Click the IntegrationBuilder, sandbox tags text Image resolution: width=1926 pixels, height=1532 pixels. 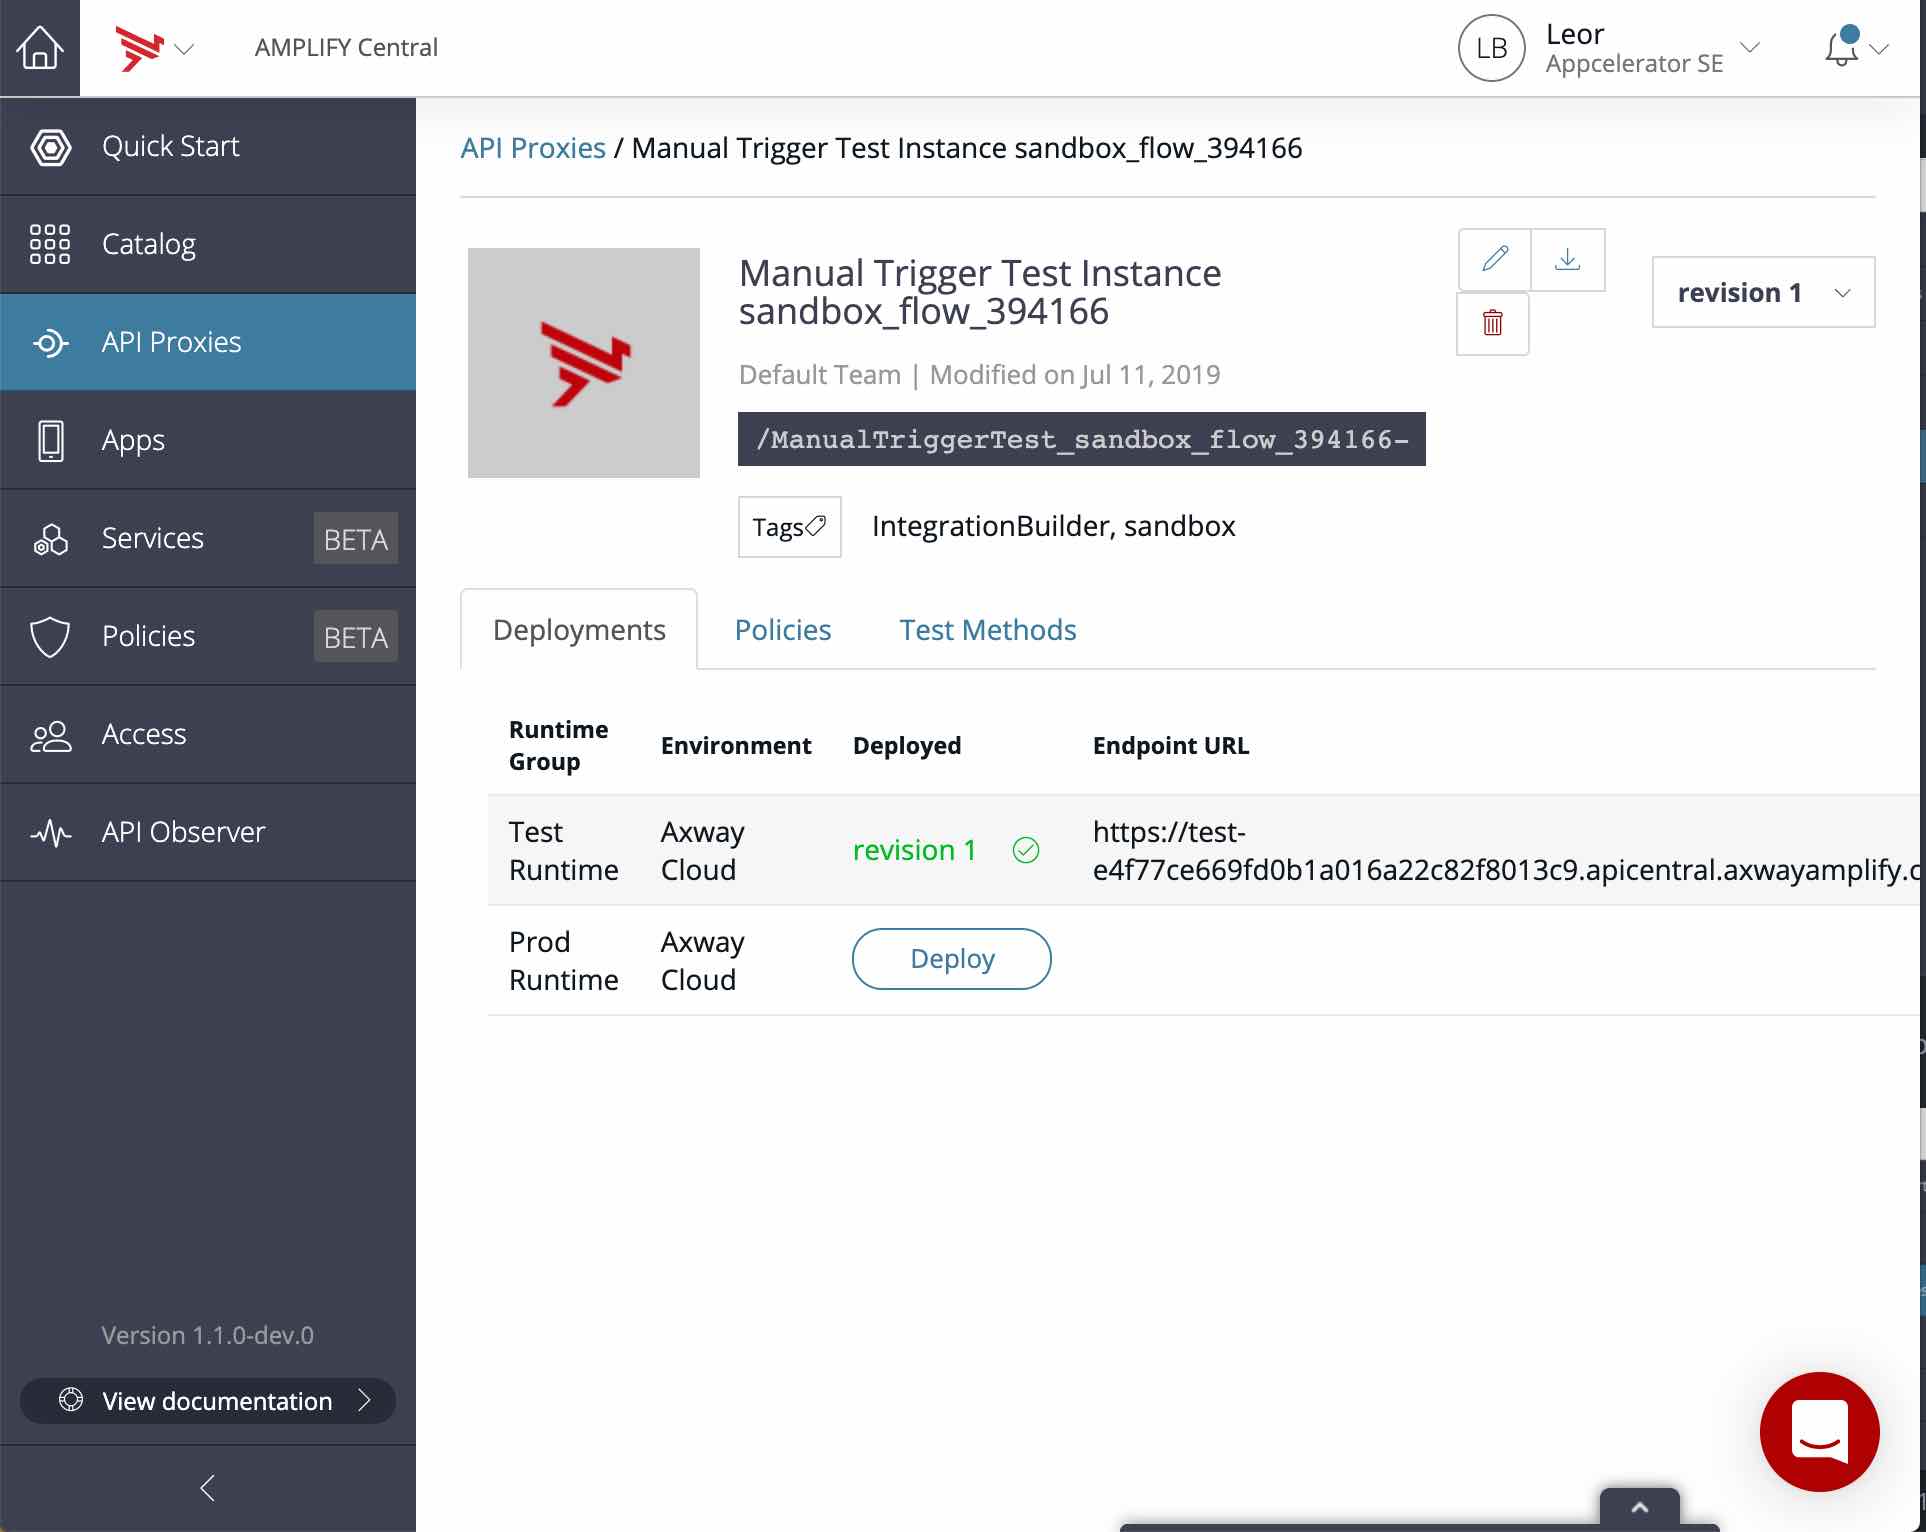point(1054,526)
